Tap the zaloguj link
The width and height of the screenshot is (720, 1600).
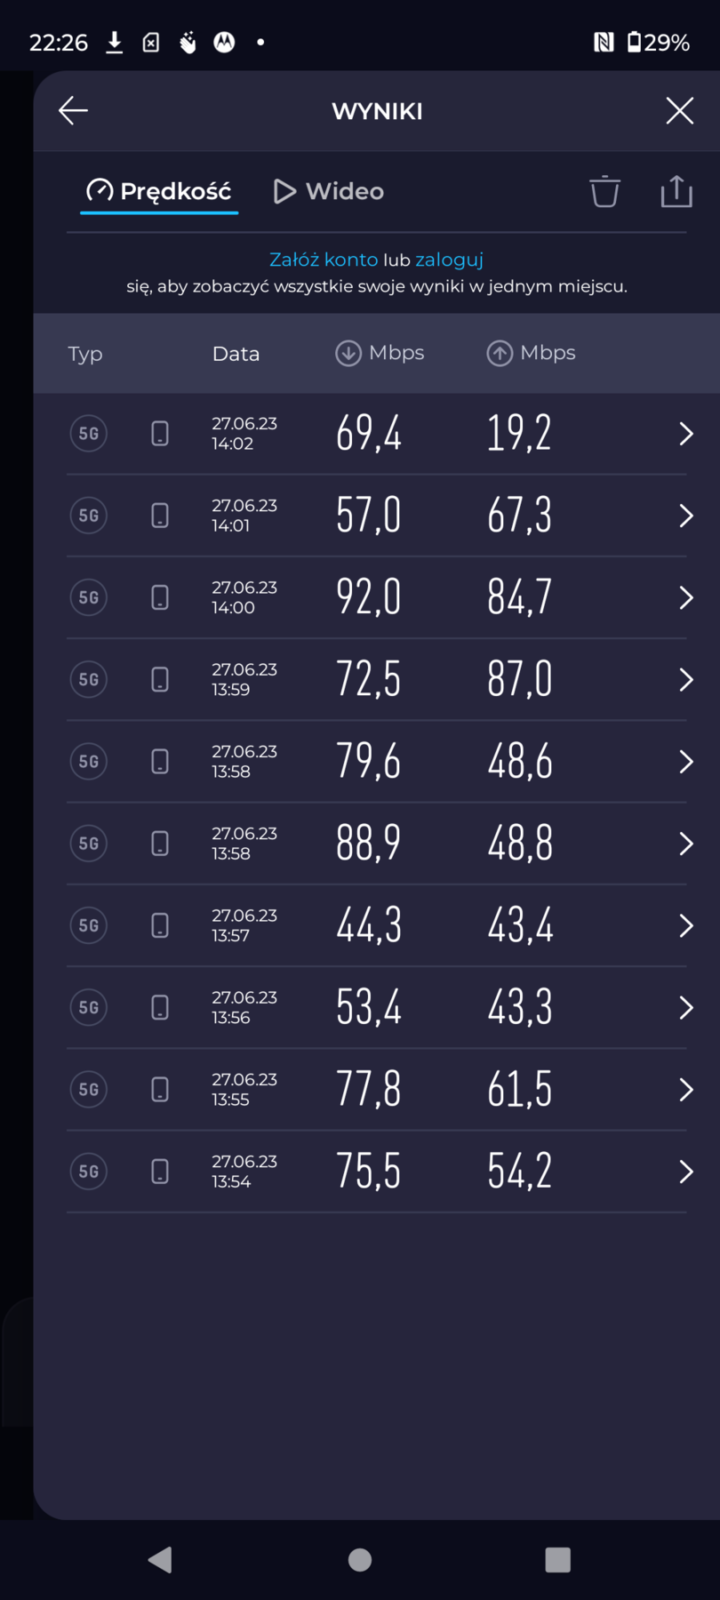pyautogui.click(x=449, y=260)
